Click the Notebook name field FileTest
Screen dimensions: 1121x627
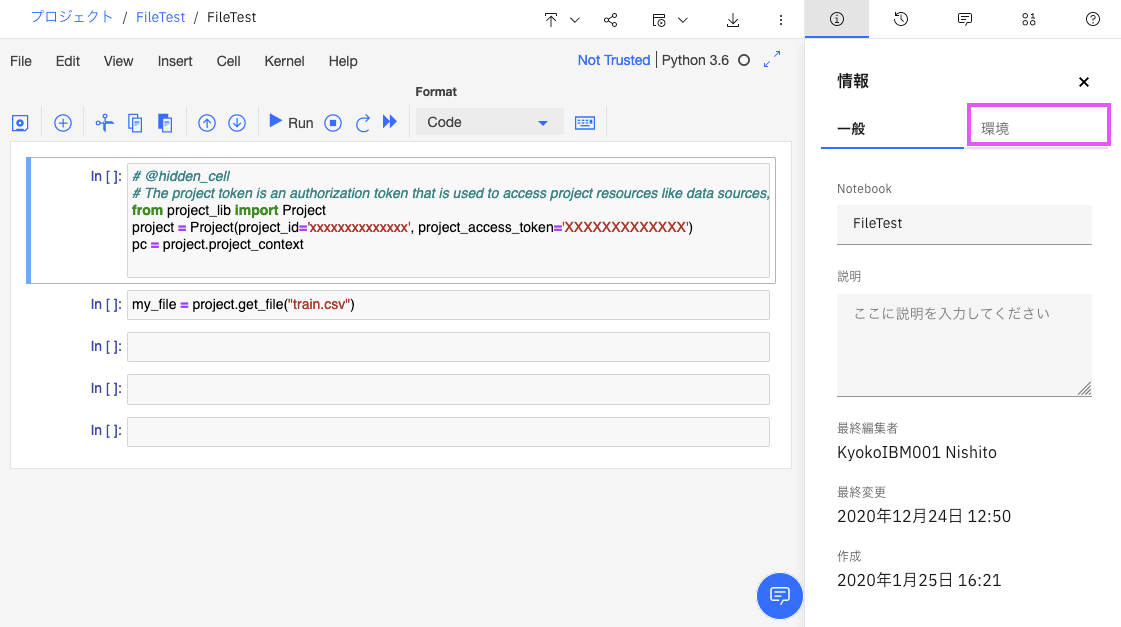964,224
